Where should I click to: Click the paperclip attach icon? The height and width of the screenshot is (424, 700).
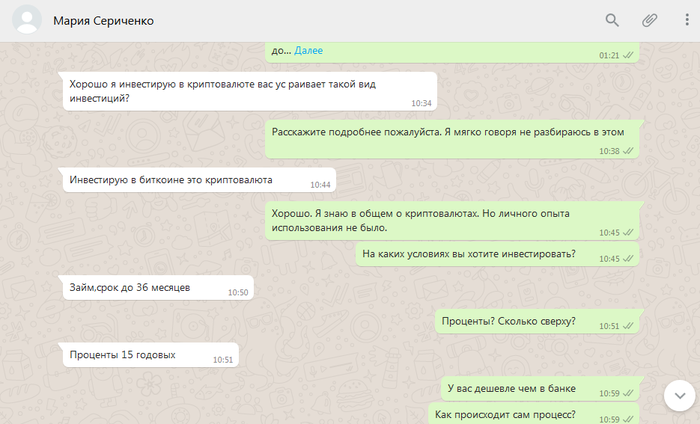pyautogui.click(x=649, y=20)
